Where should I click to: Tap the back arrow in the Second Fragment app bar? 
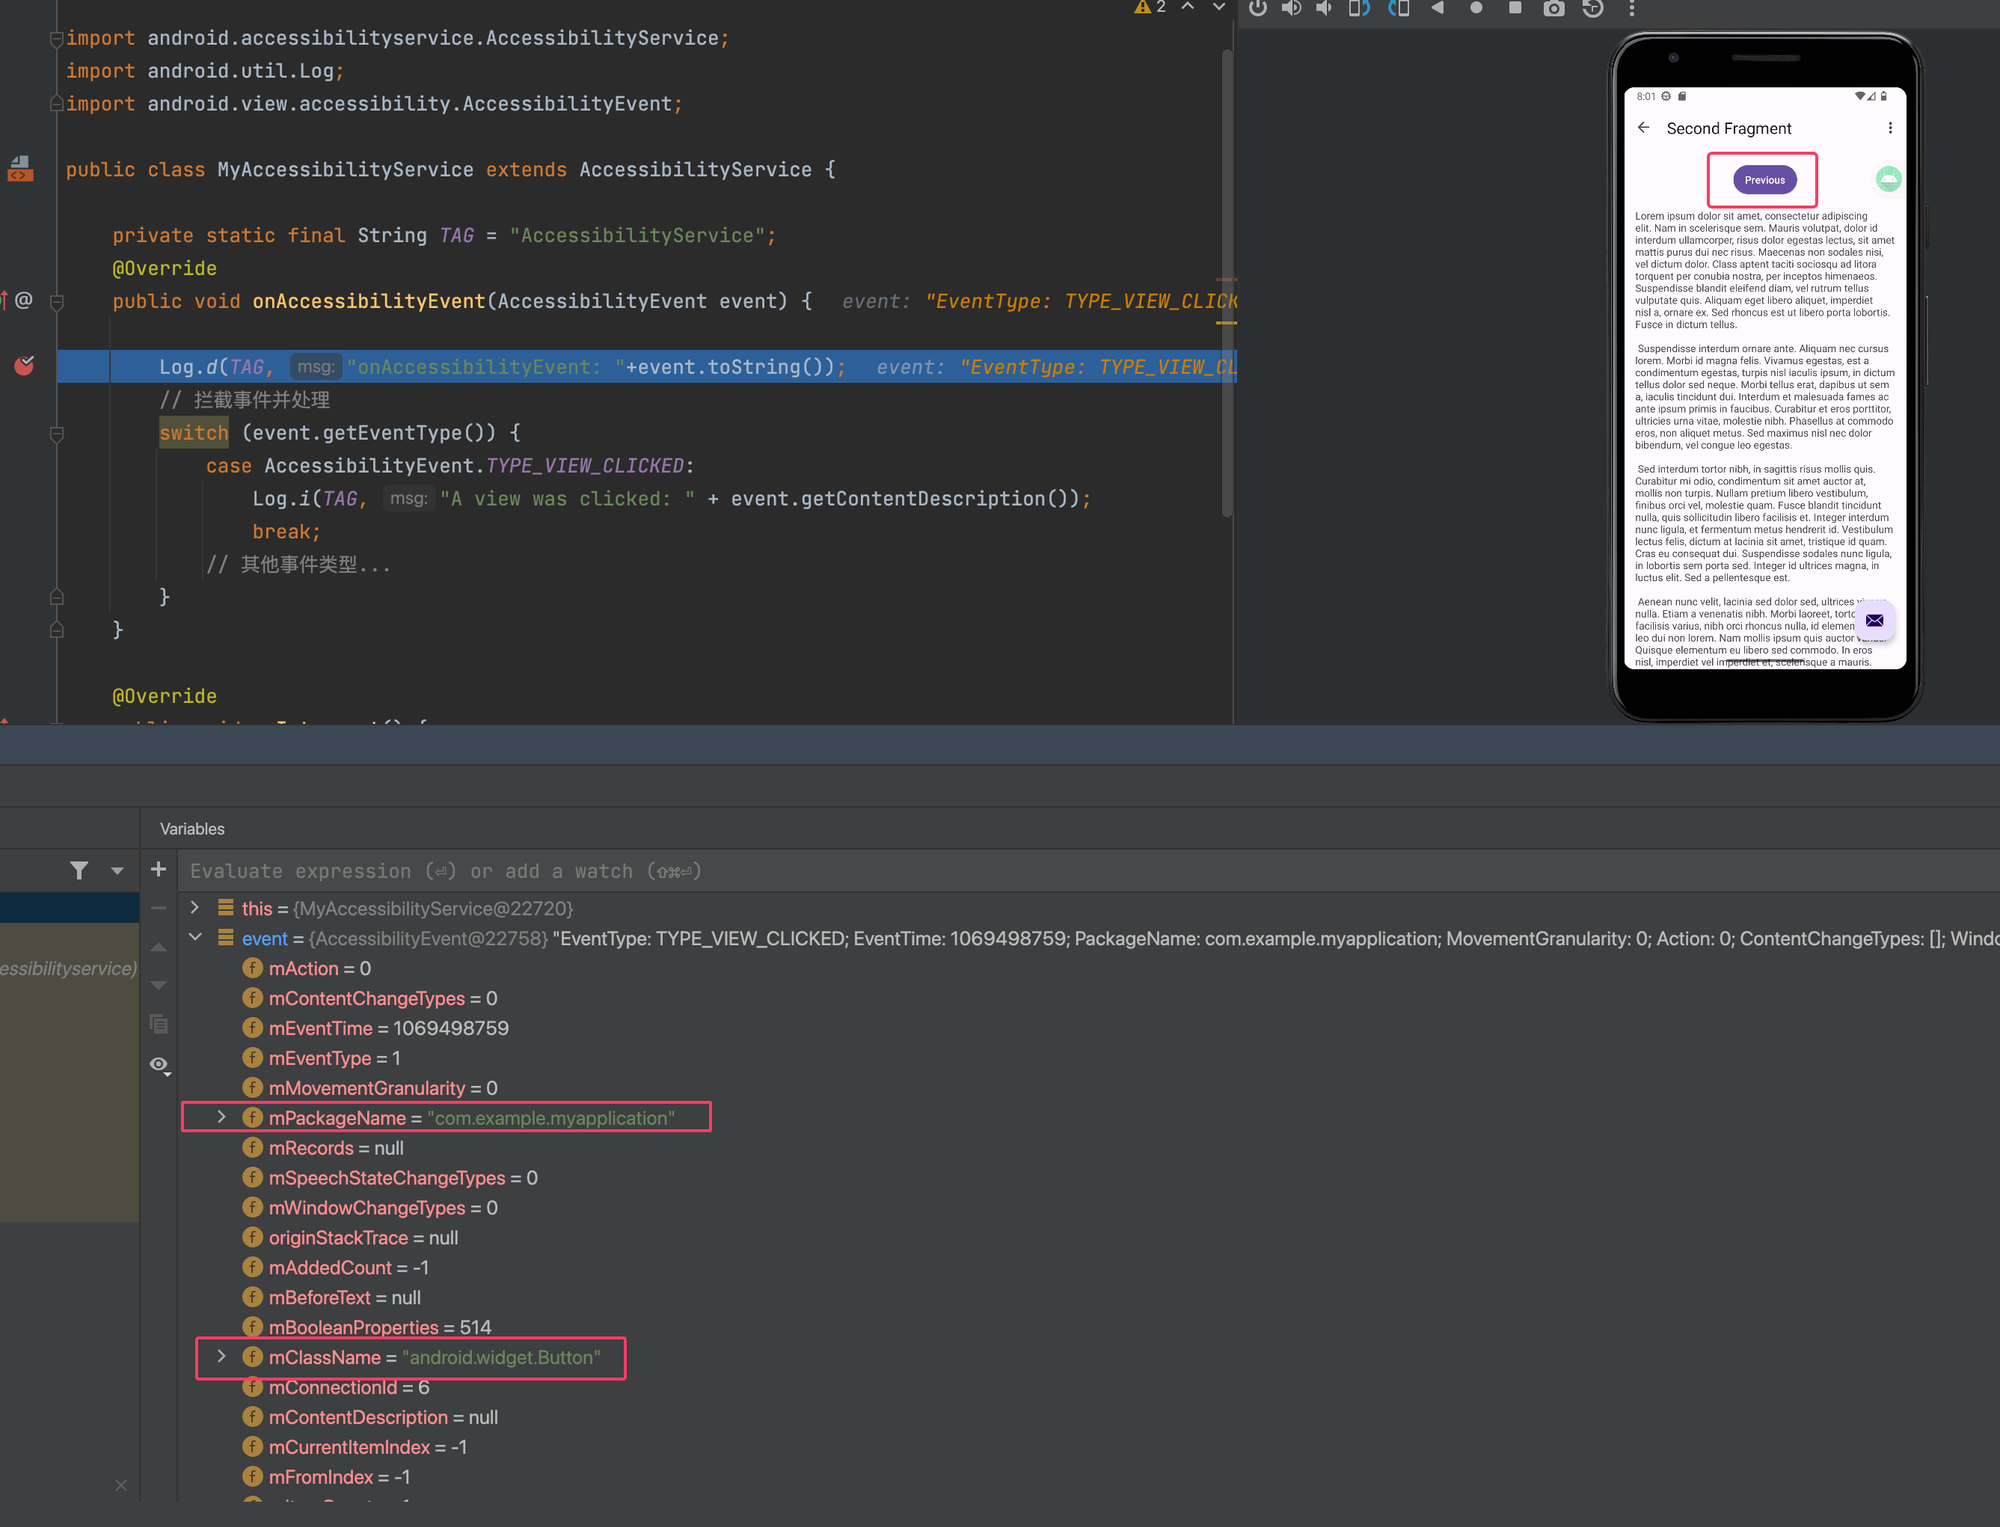pyautogui.click(x=1643, y=128)
